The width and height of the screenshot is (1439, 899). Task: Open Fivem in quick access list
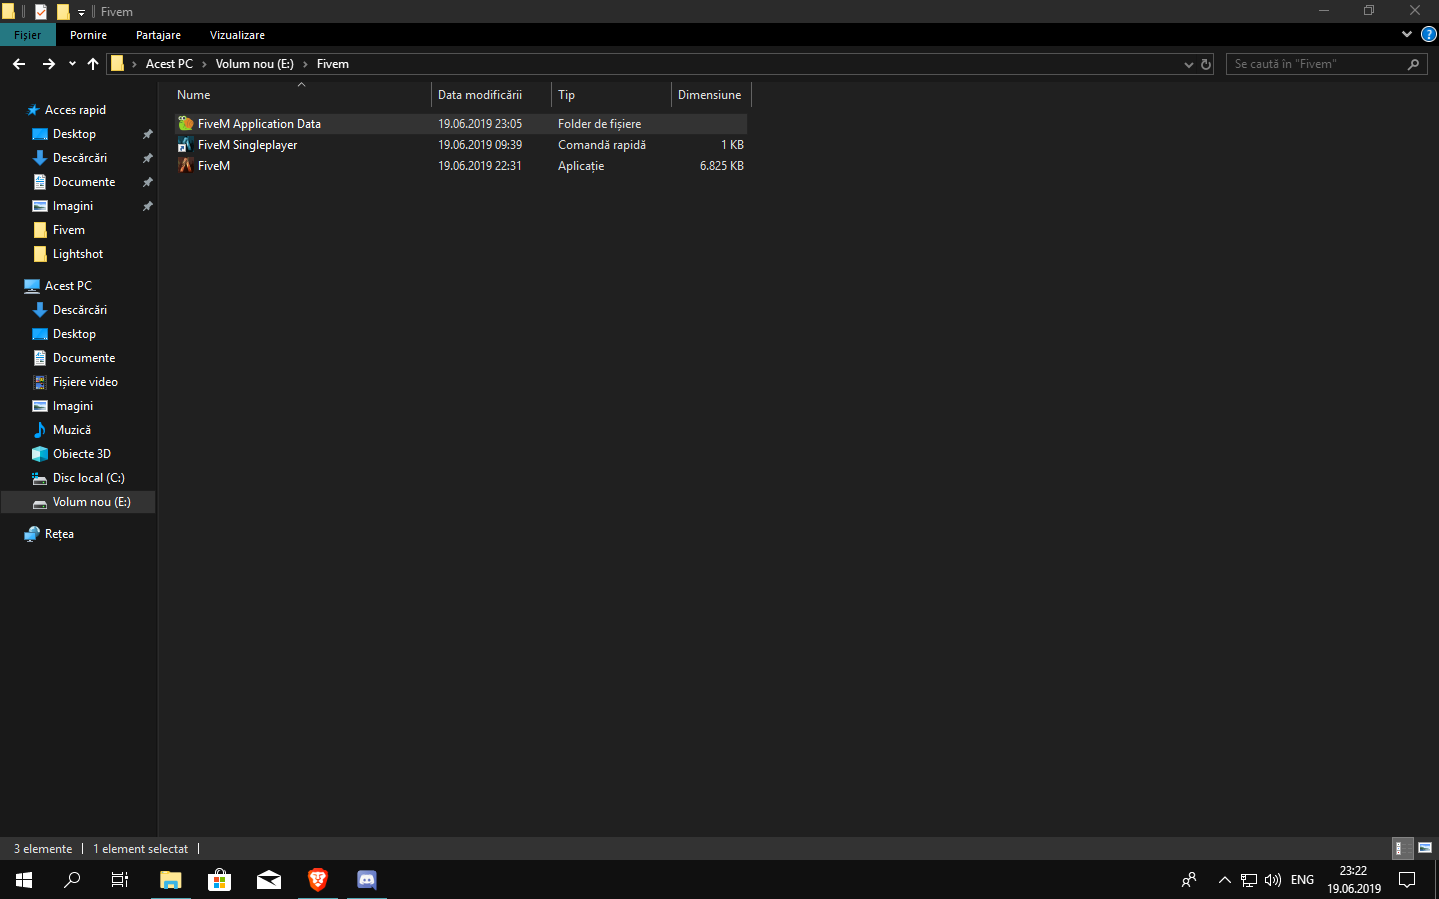[69, 230]
